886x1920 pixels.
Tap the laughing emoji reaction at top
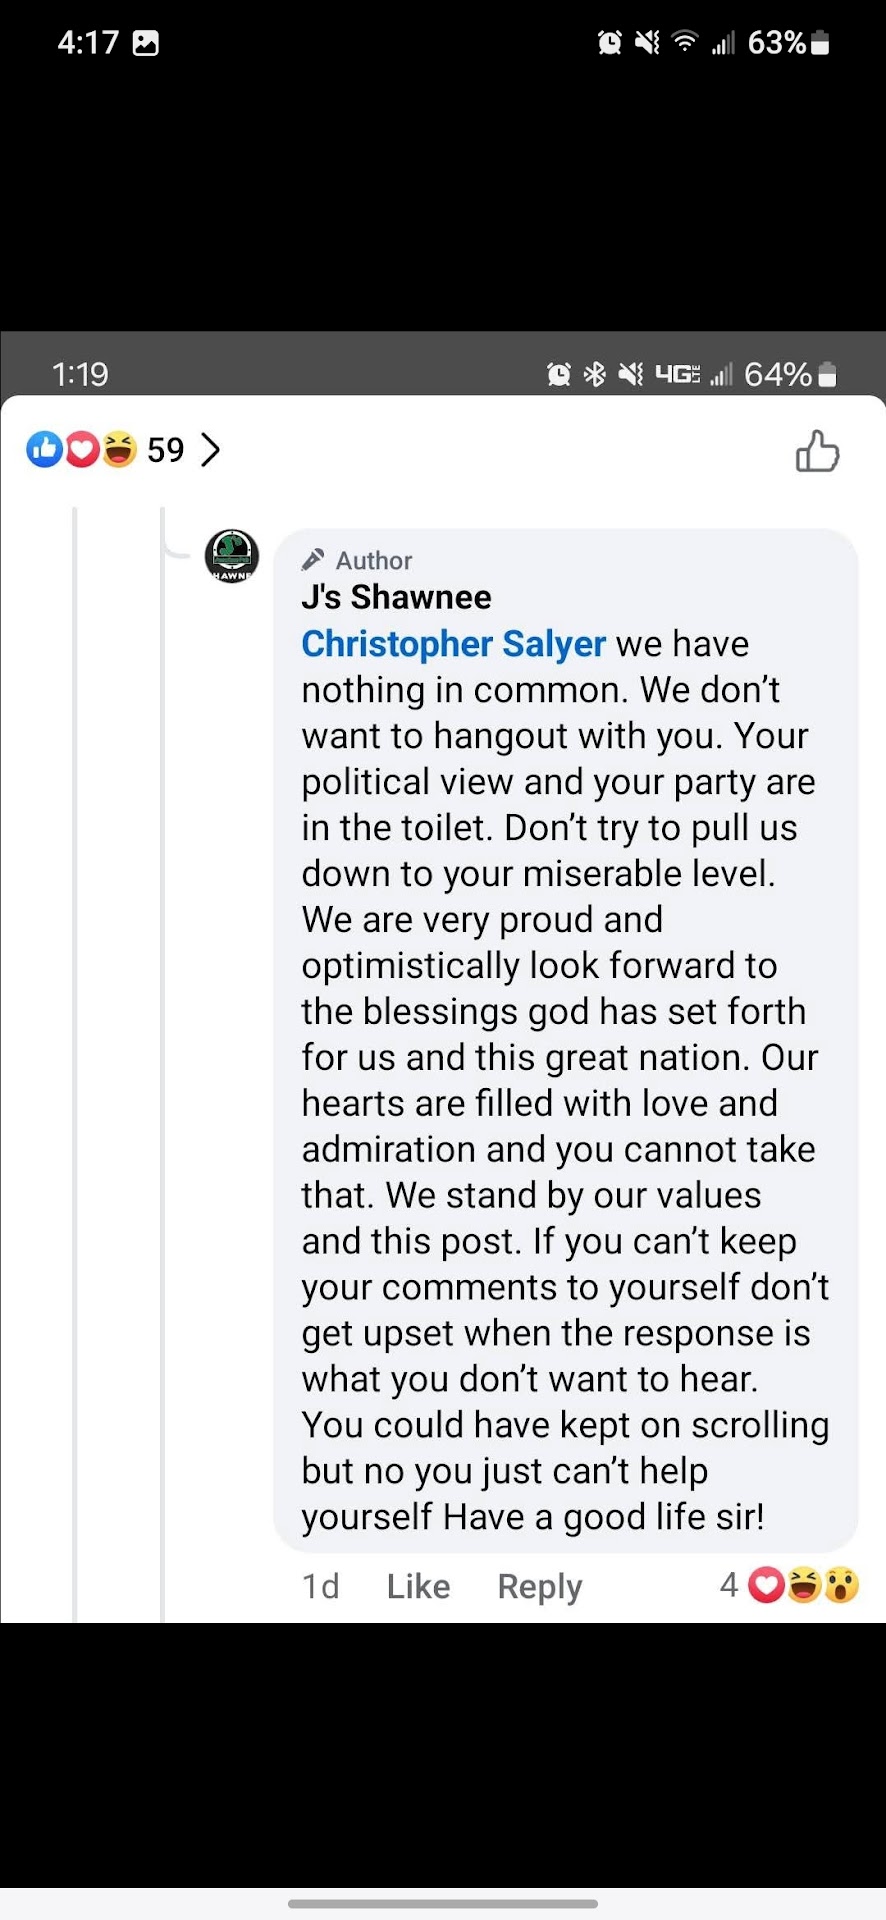tap(118, 450)
